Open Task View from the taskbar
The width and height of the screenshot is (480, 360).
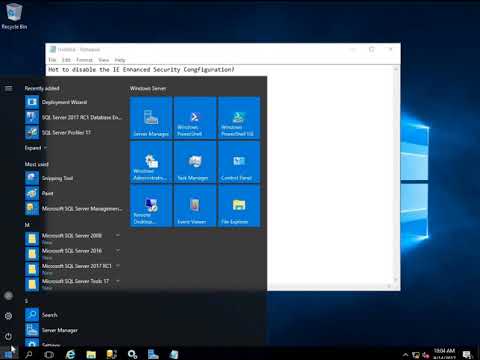(49, 354)
